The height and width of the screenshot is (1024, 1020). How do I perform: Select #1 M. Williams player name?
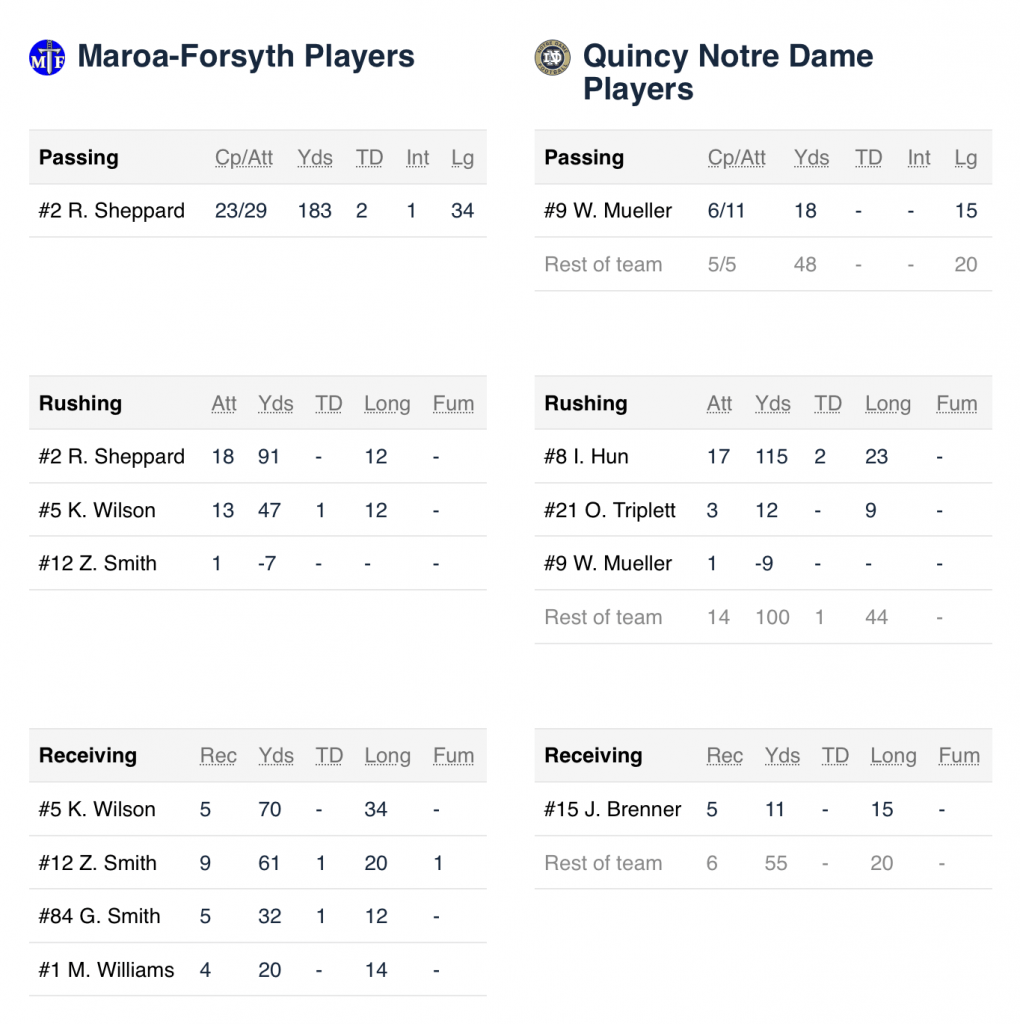pos(106,970)
